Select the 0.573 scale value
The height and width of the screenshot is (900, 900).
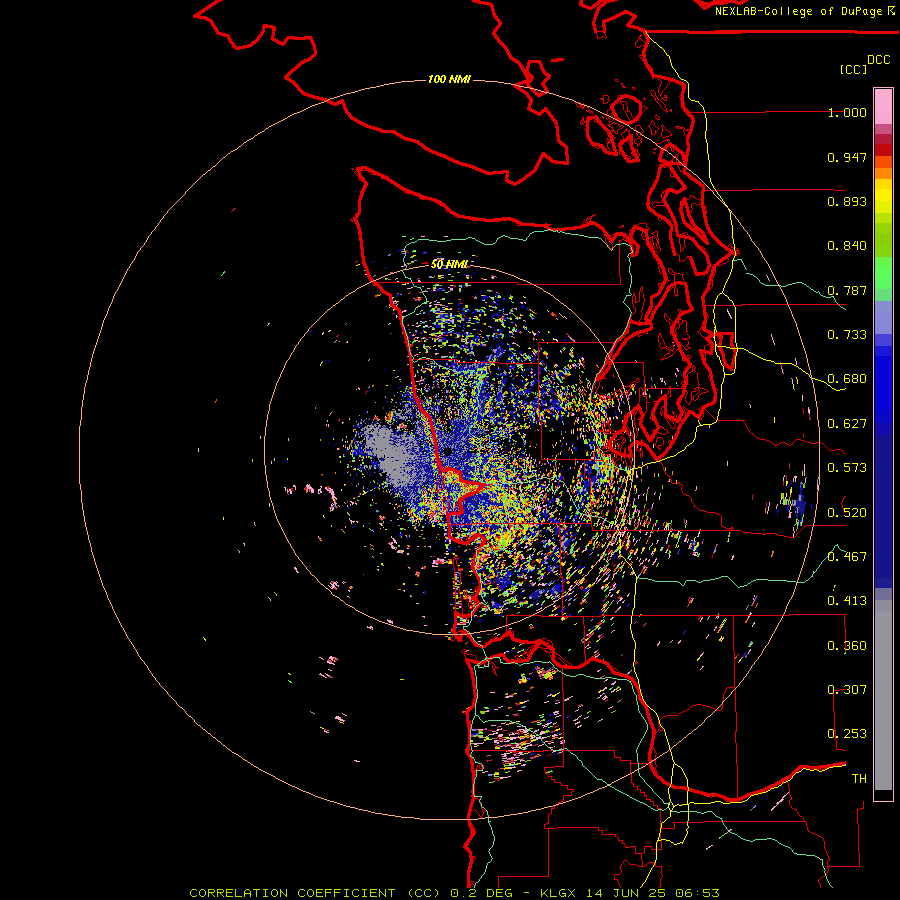click(847, 468)
